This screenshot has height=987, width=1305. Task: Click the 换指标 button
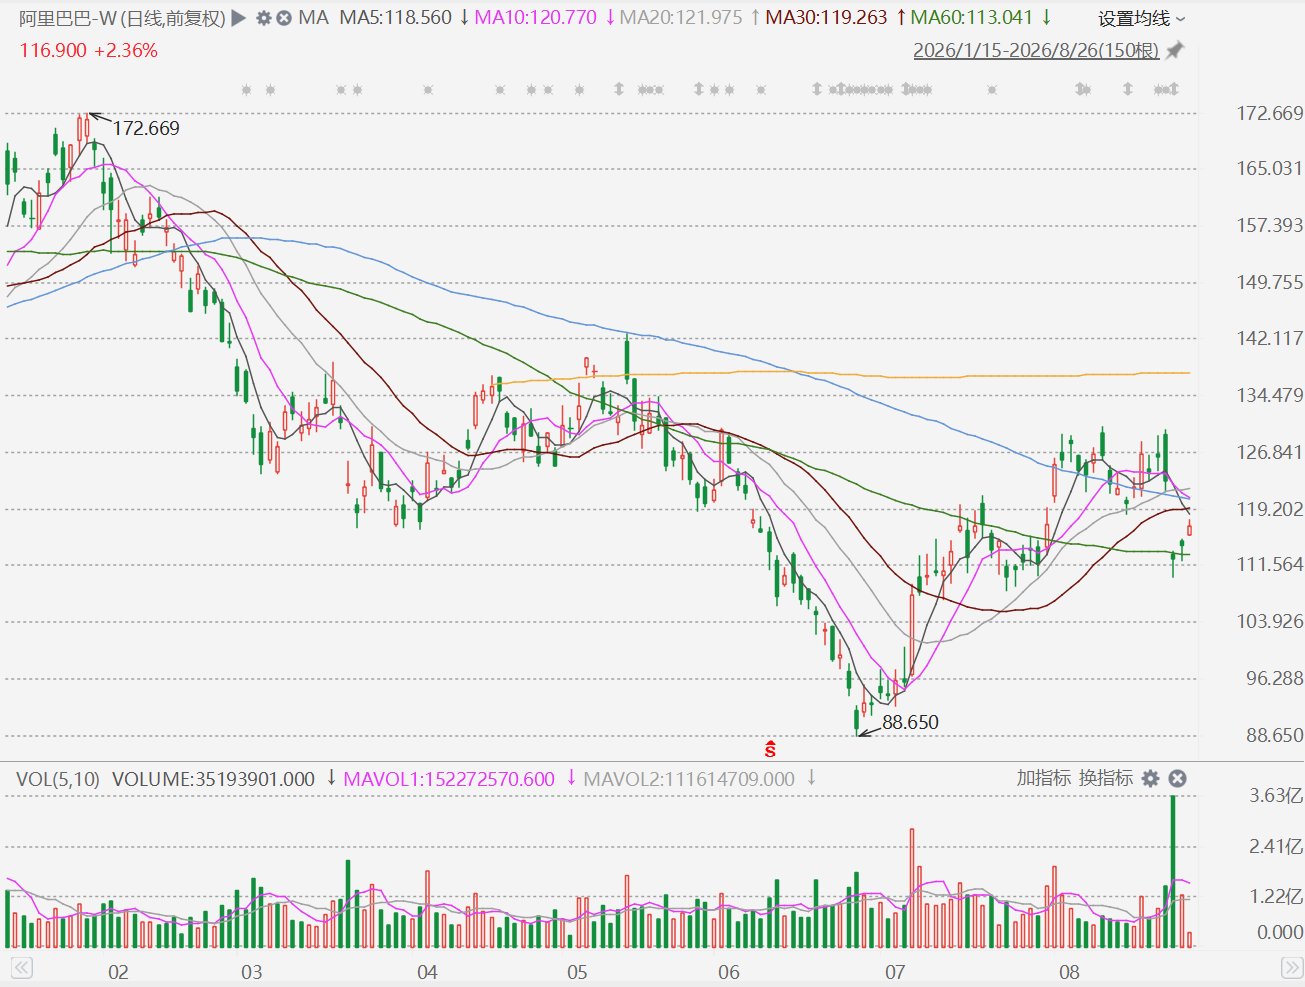(1105, 778)
